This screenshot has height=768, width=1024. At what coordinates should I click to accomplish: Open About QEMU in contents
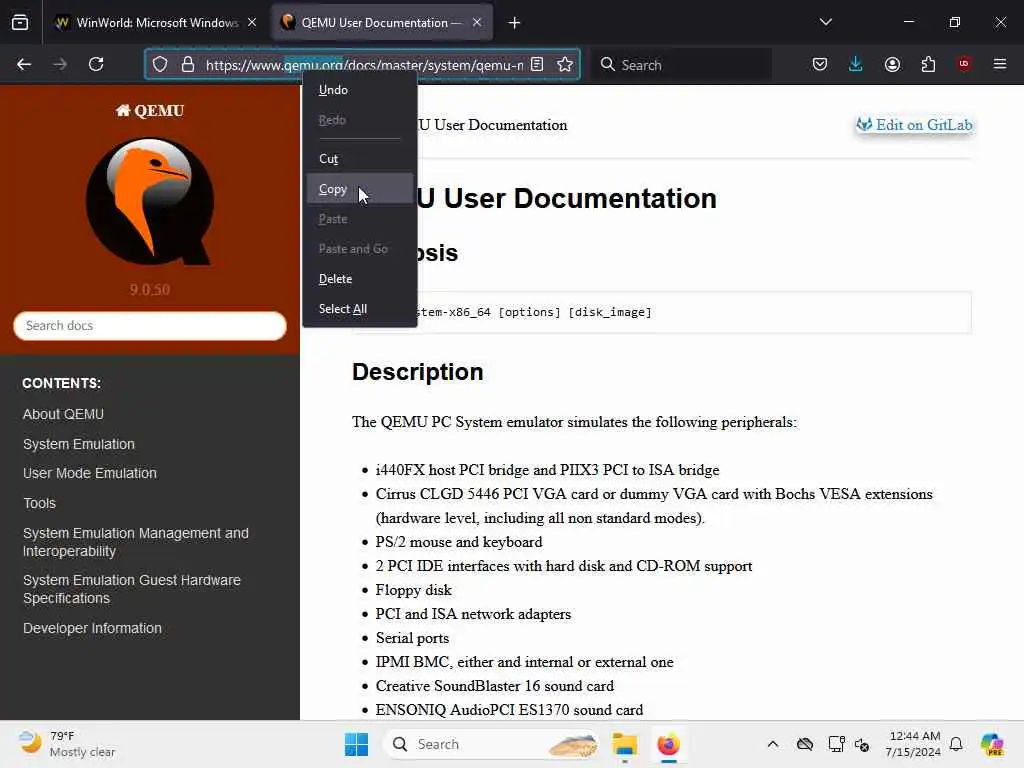(63, 414)
